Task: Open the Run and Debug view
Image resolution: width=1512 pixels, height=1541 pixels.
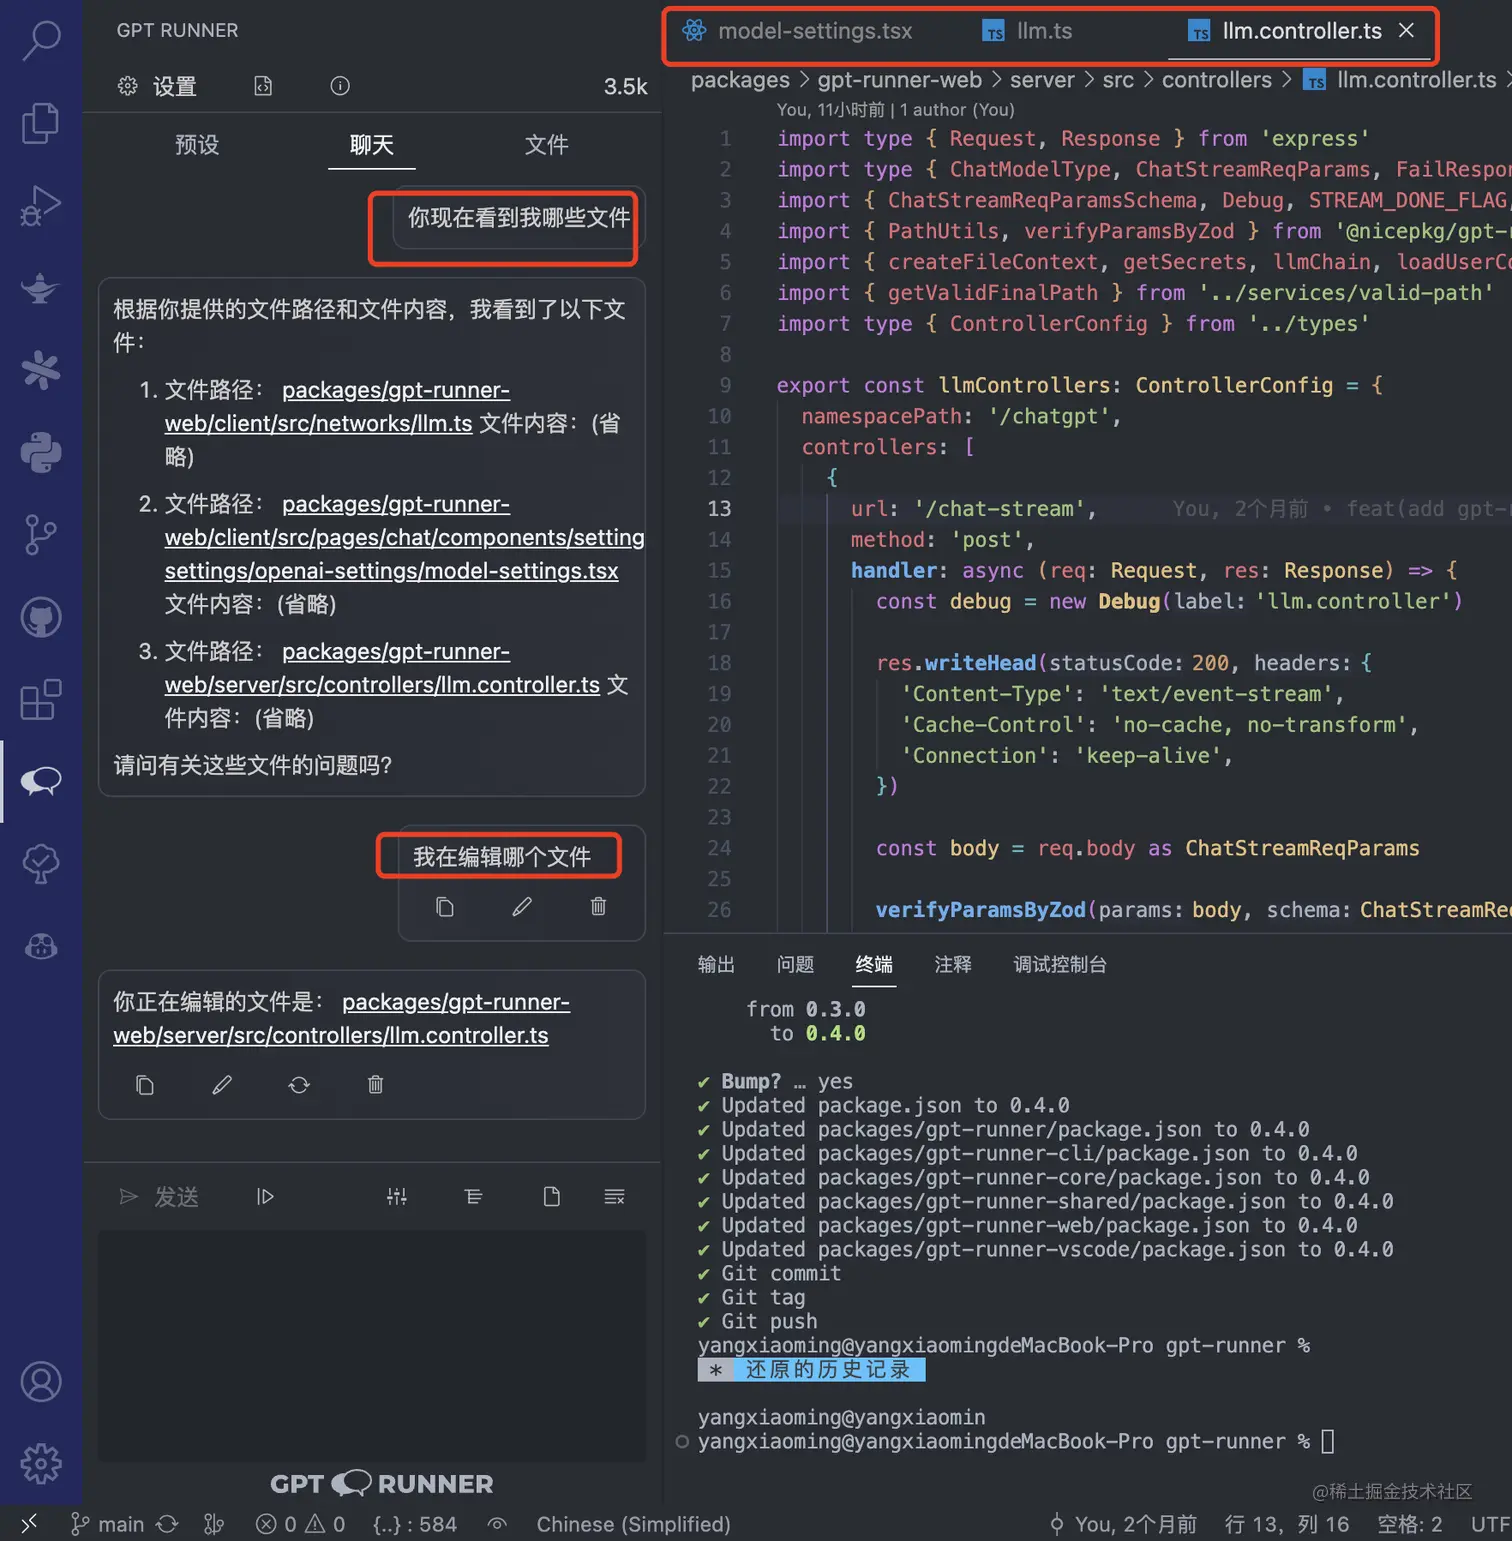Action: (41, 206)
